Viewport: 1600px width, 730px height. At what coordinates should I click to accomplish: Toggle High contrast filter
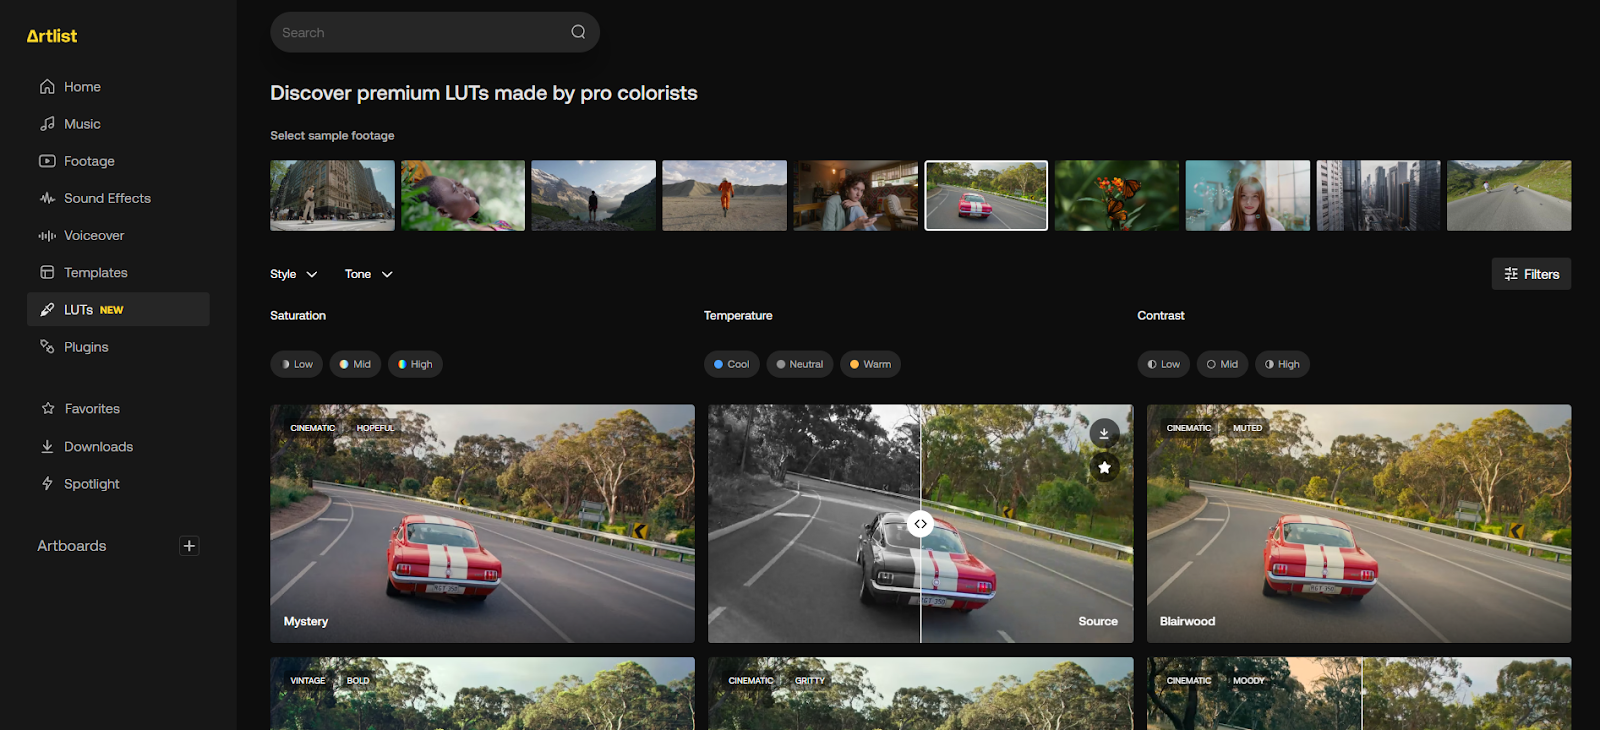[1282, 364]
